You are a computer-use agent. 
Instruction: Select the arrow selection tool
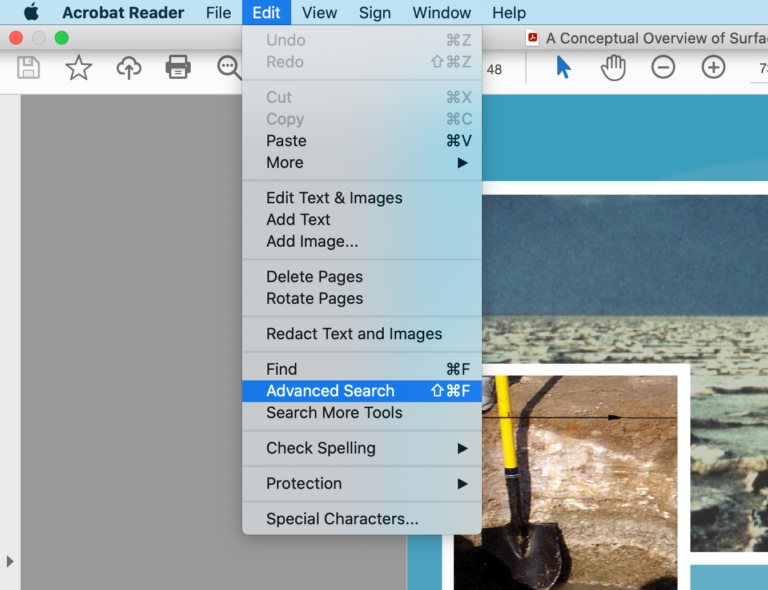tap(563, 68)
